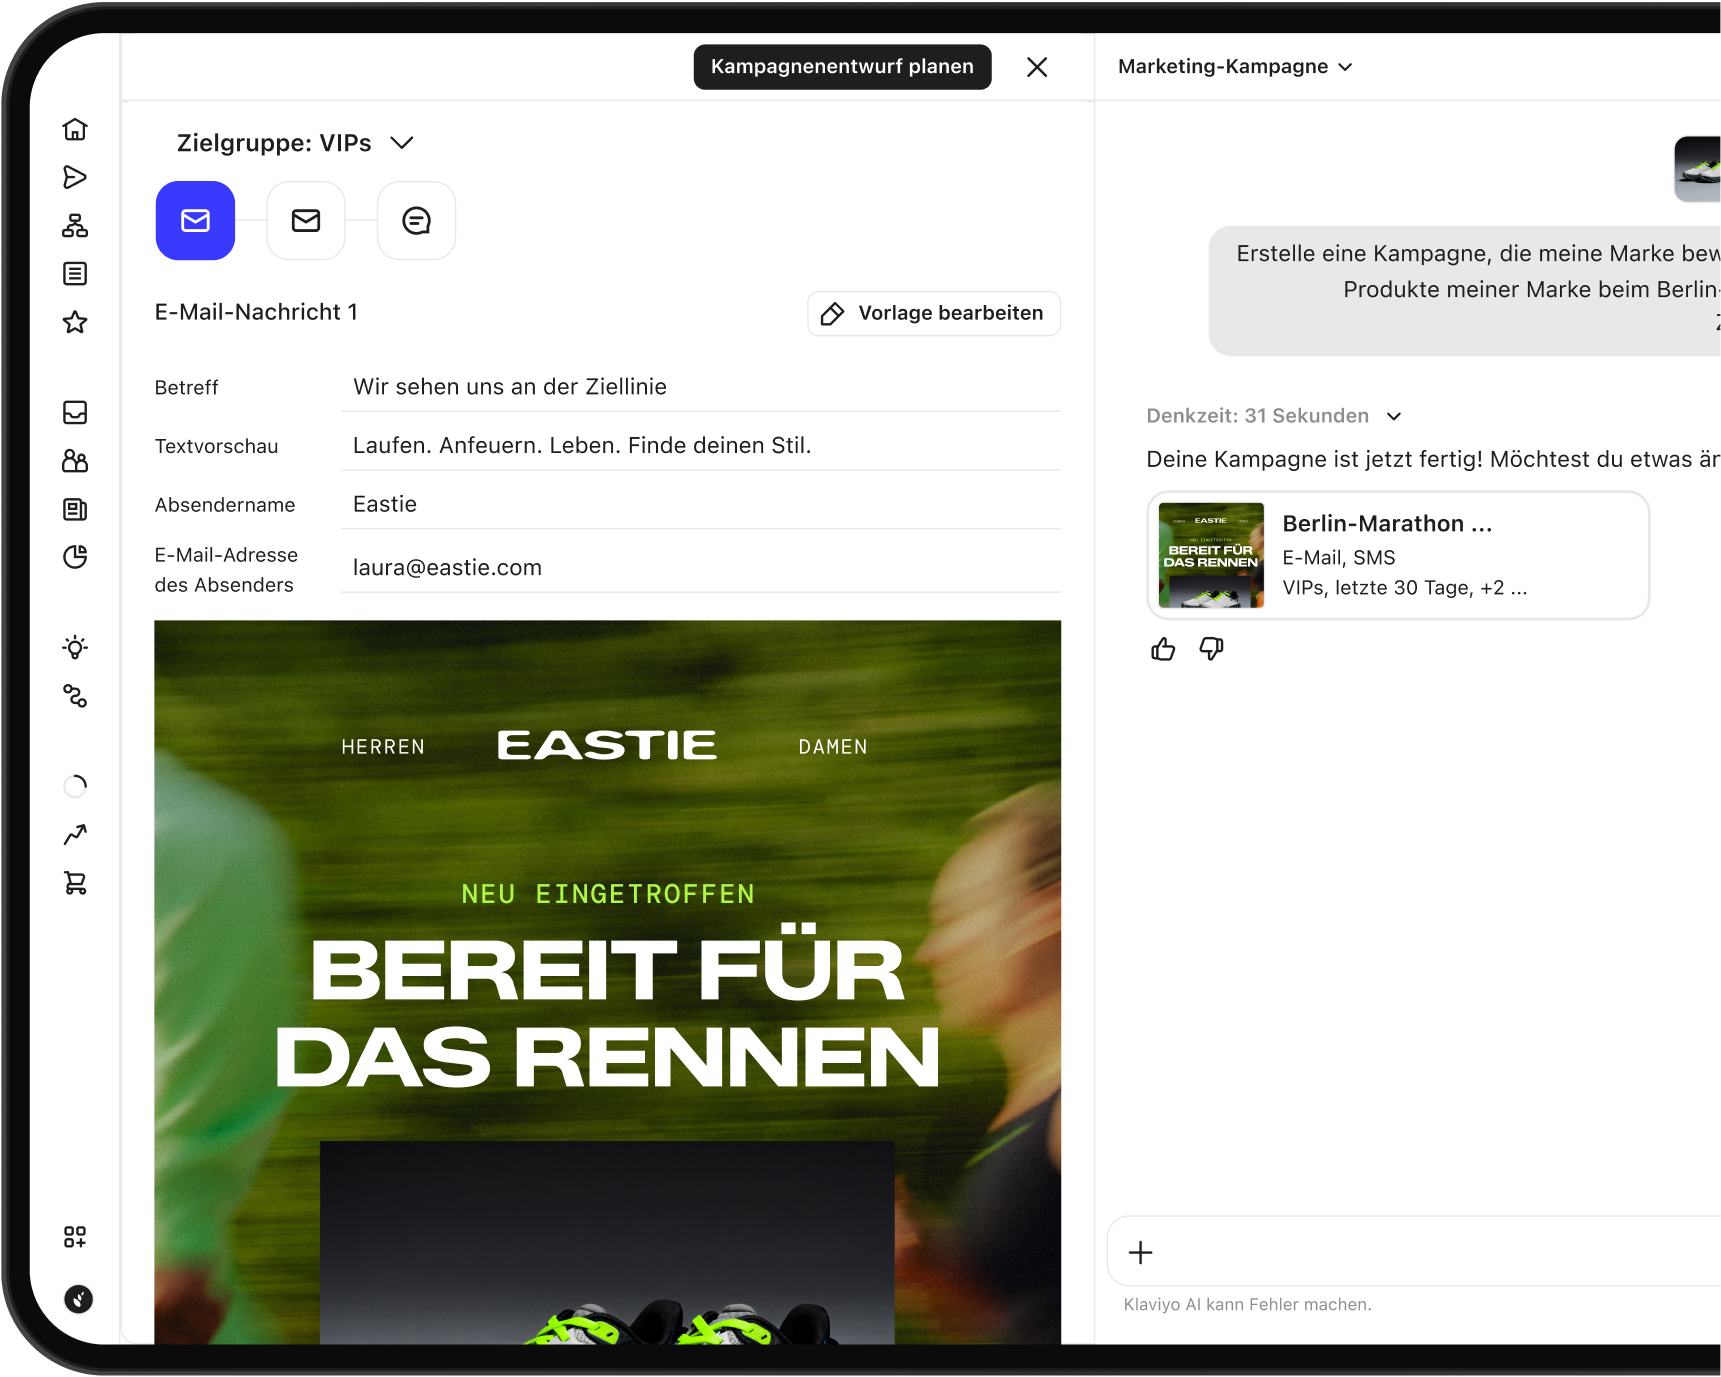Click Kampagnenentwurf planen button
Viewport: 1721px width, 1377px height.
pyautogui.click(x=842, y=67)
